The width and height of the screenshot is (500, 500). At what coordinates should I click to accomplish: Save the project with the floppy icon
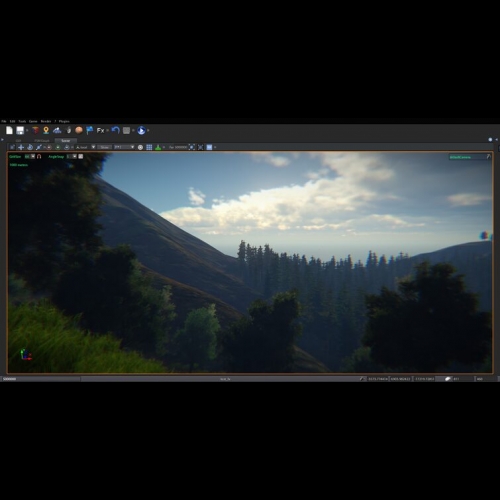[x=20, y=130]
